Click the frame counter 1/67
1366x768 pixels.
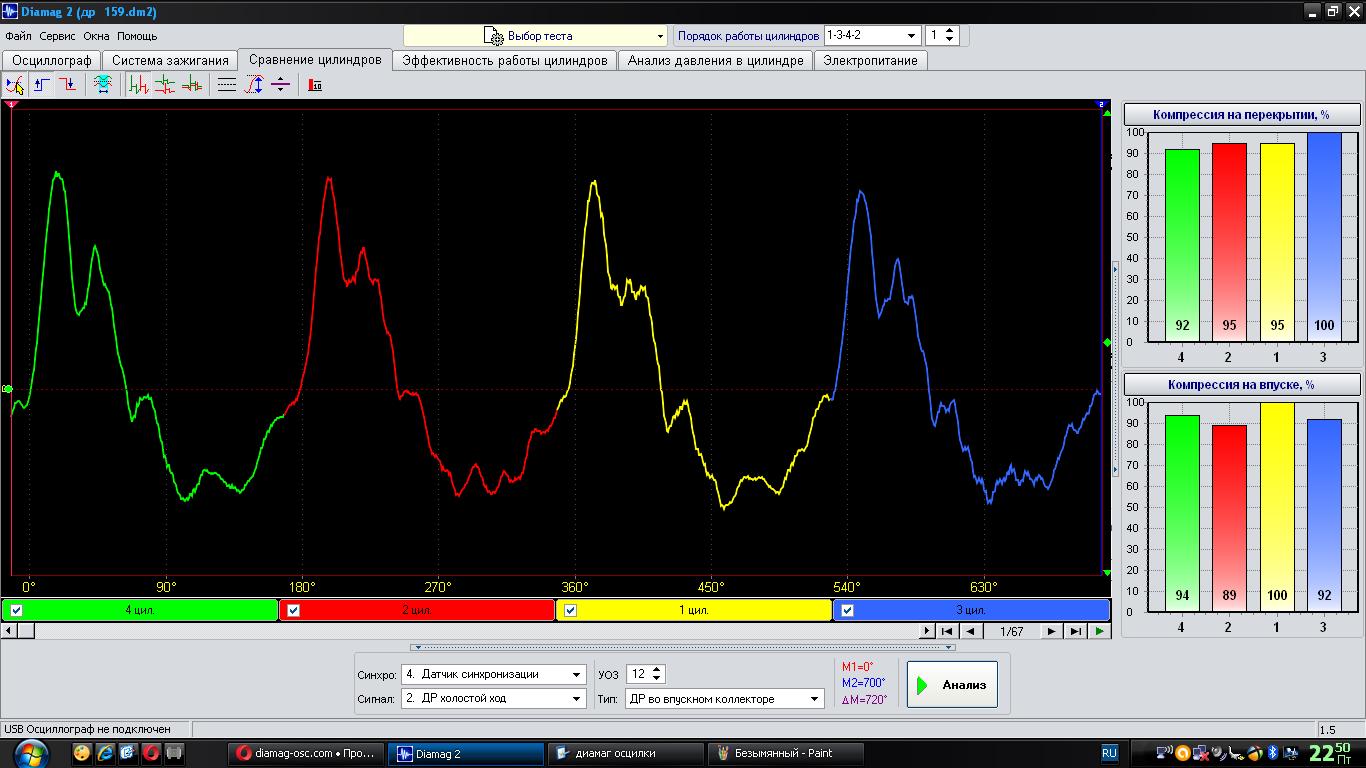coord(1011,631)
